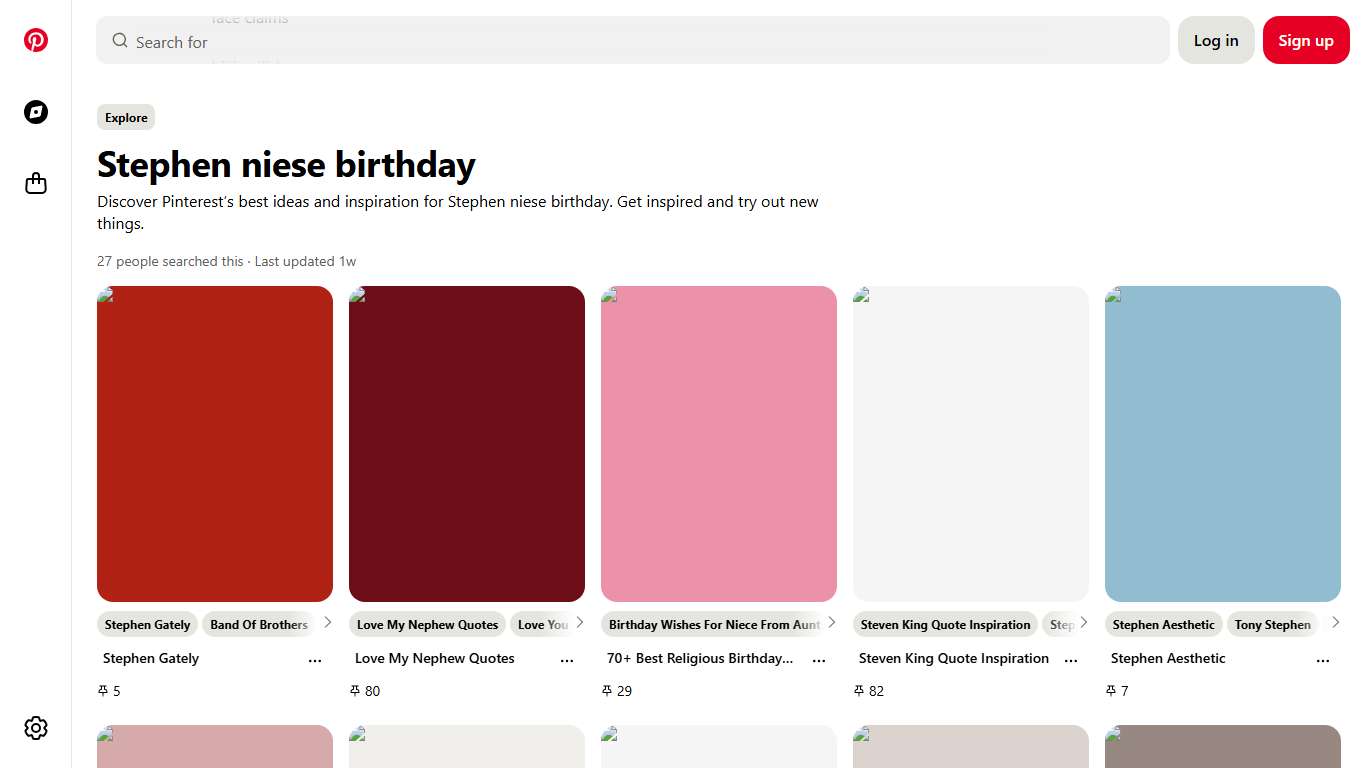Open more options for Stephen Aesthetic
Viewport: 1366px width, 768px height.
(1323, 660)
